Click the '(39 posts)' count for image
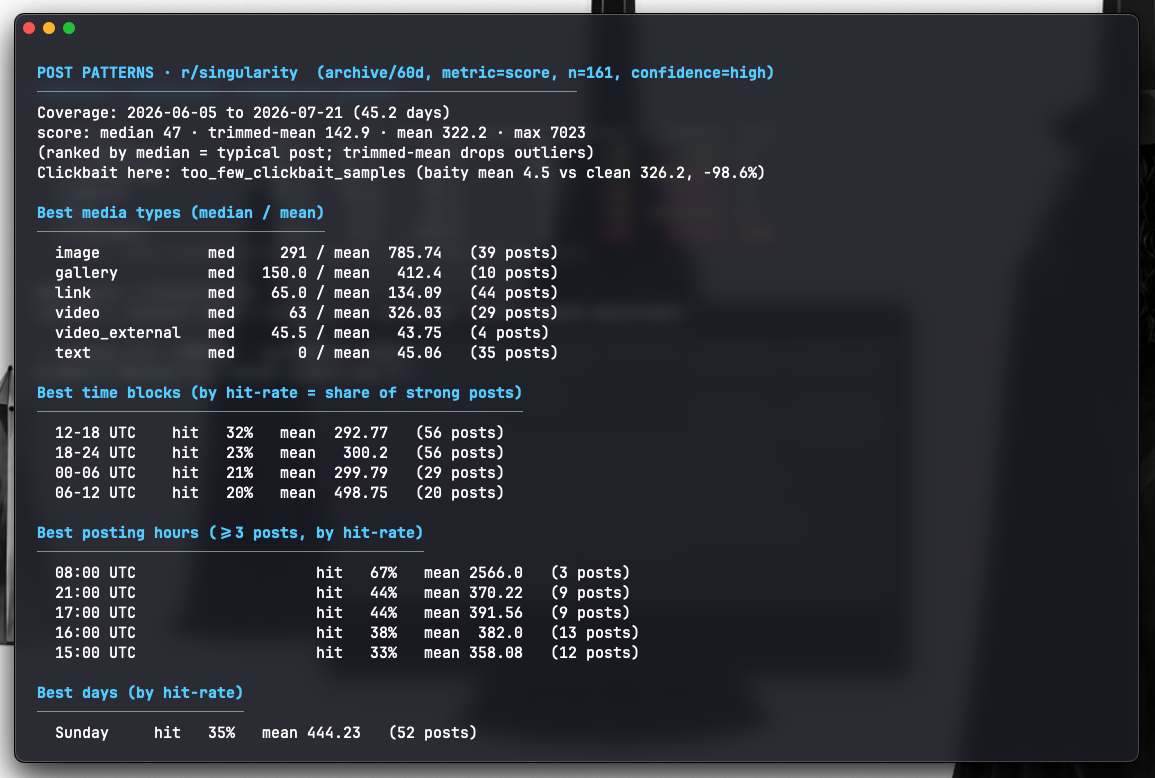This screenshot has height=778, width=1155. pyautogui.click(x=513, y=253)
